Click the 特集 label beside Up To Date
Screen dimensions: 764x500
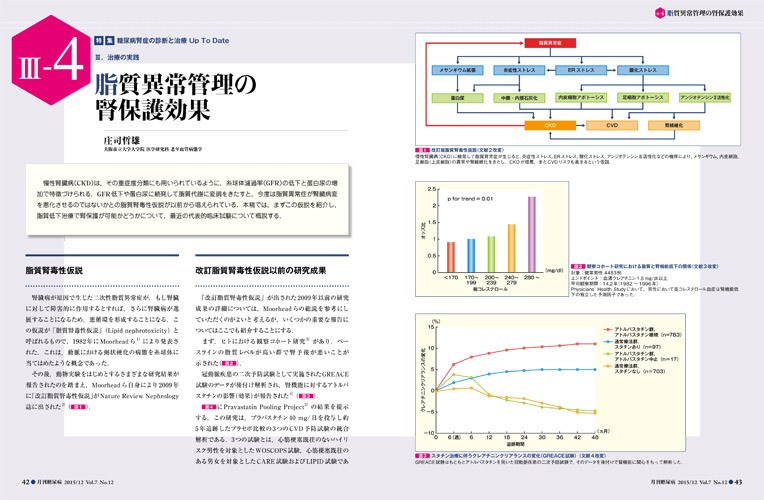coord(104,41)
